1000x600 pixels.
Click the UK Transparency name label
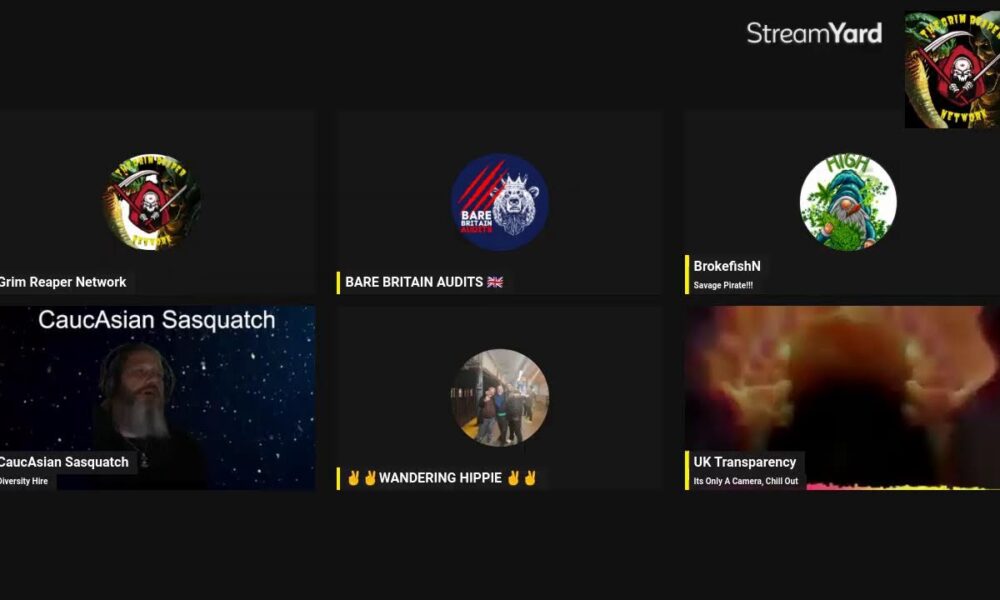pyautogui.click(x=745, y=462)
